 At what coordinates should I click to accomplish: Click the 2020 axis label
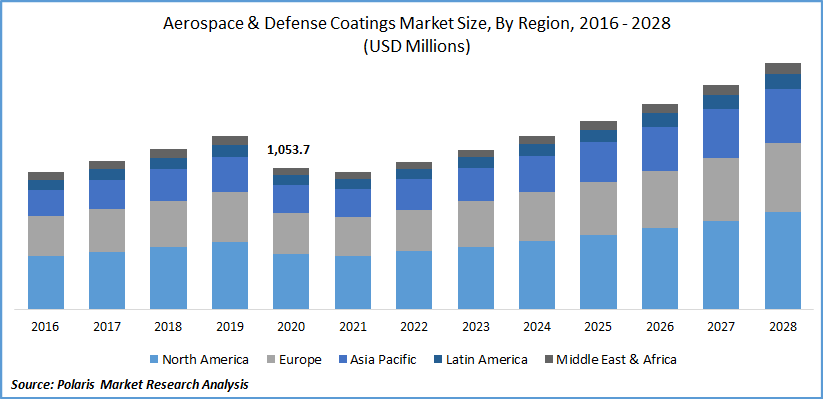(291, 327)
